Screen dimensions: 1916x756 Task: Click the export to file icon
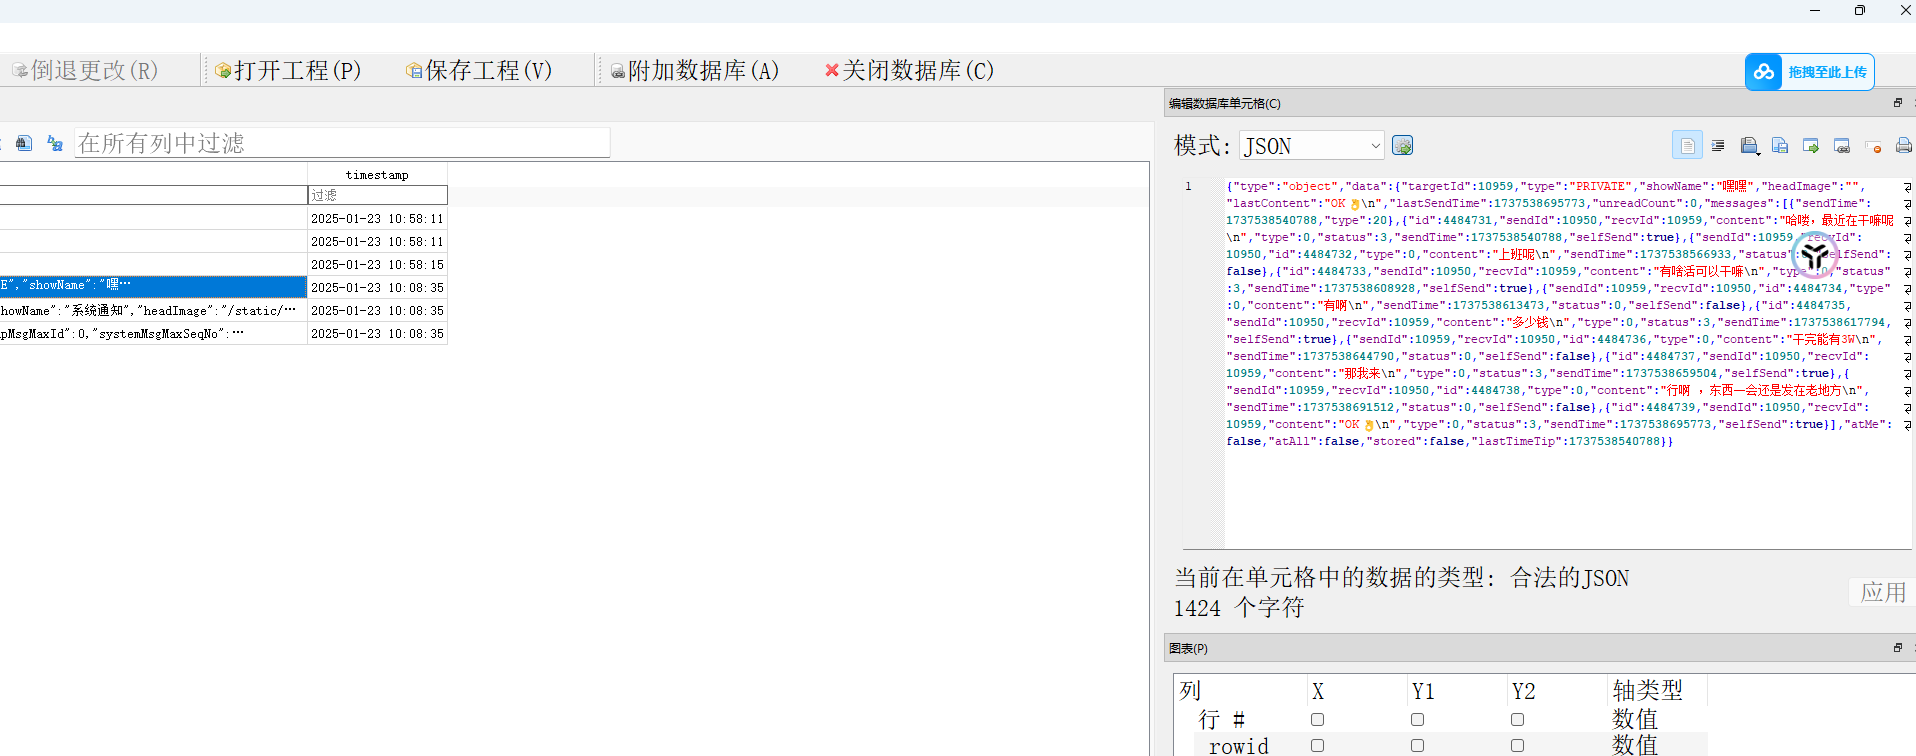pos(1811,146)
